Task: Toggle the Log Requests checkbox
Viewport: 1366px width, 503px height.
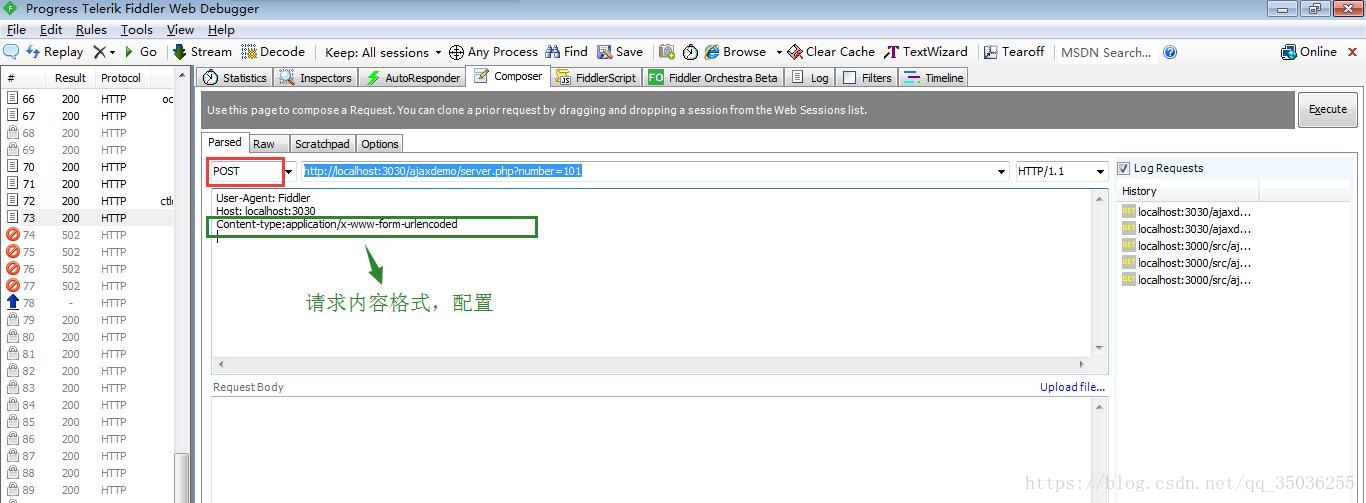Action: pos(1123,168)
